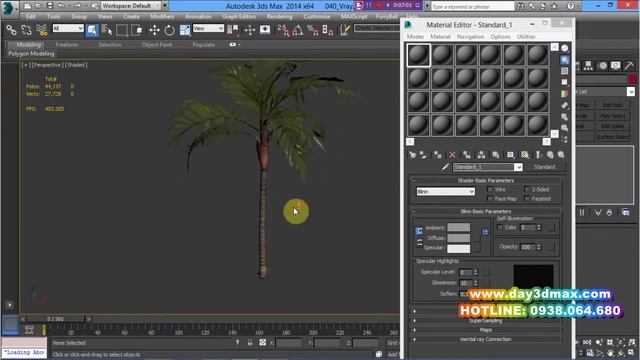640x360 pixels.
Task: Activate Select and Rotate tool
Action: tap(169, 30)
